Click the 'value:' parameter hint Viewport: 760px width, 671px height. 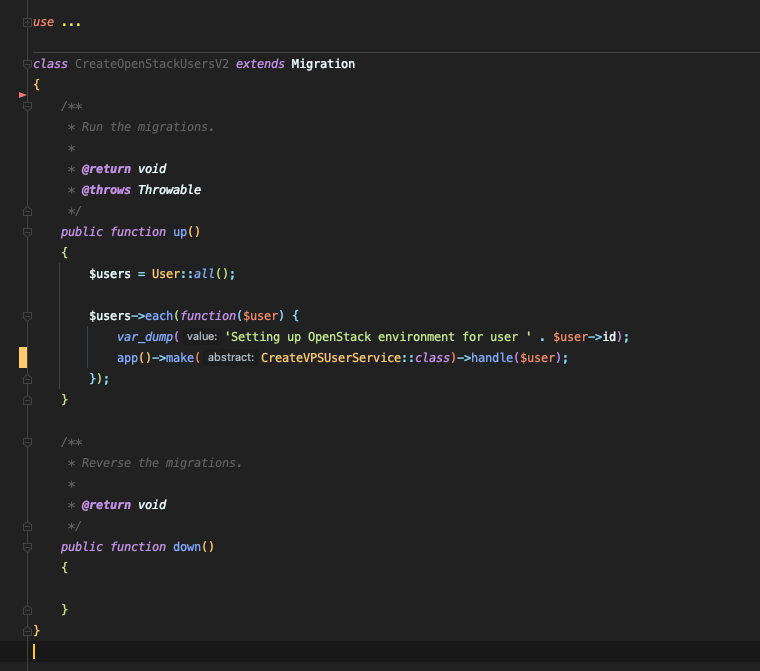click(x=202, y=337)
